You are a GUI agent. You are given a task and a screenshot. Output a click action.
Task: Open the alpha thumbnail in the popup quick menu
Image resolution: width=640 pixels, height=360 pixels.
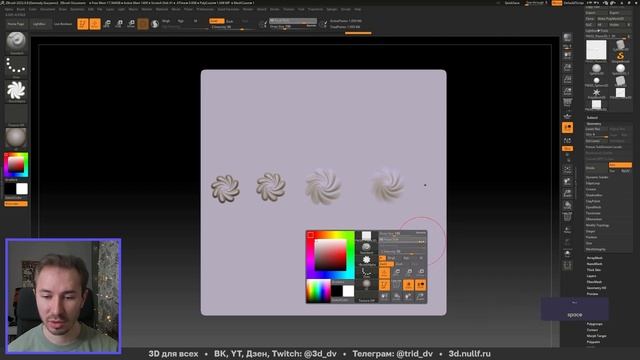pyautogui.click(x=367, y=260)
